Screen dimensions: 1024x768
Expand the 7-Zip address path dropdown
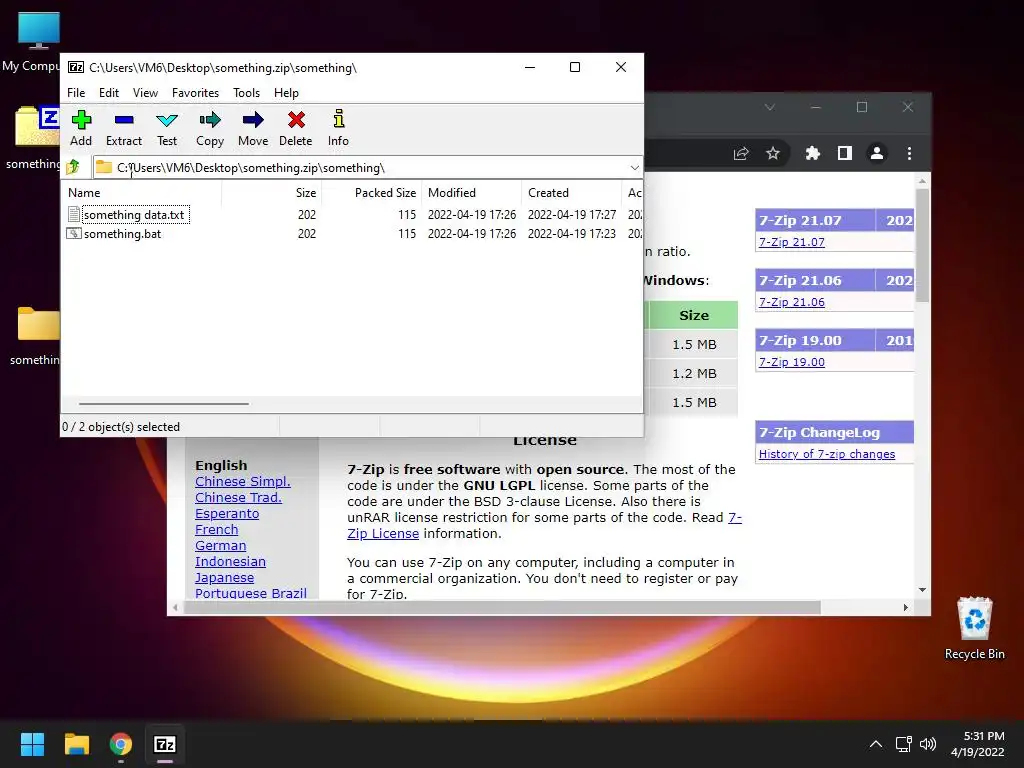click(x=634, y=168)
